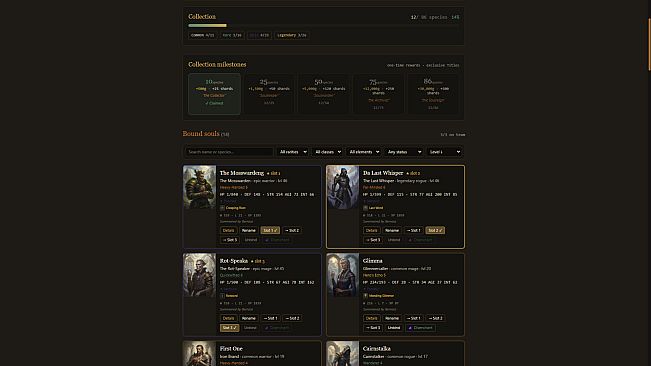The image size is (651, 366).
Task: Click Rename on The Last Whisper card
Action: [x=392, y=230]
